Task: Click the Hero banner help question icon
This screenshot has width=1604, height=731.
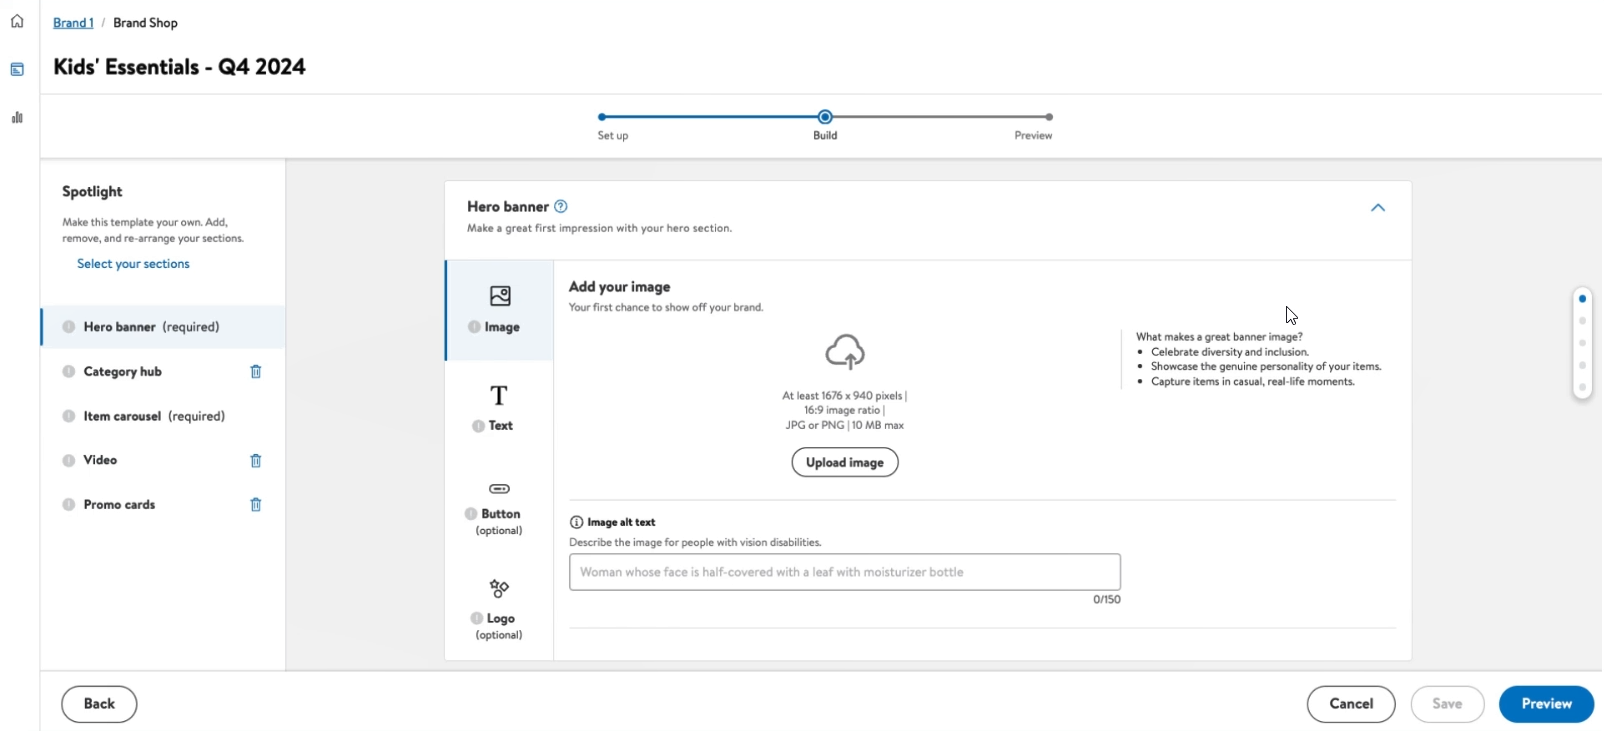Action: coord(561,207)
